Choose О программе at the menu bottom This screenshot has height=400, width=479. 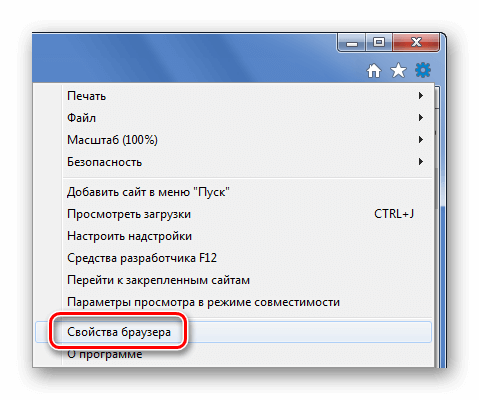pyautogui.click(x=233, y=354)
